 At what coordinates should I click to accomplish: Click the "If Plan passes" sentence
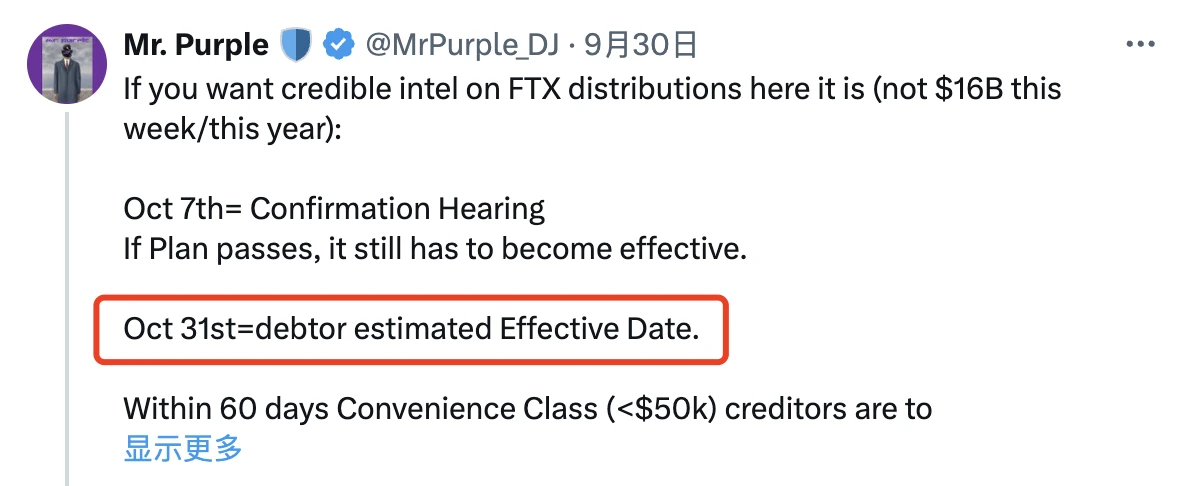(x=435, y=249)
